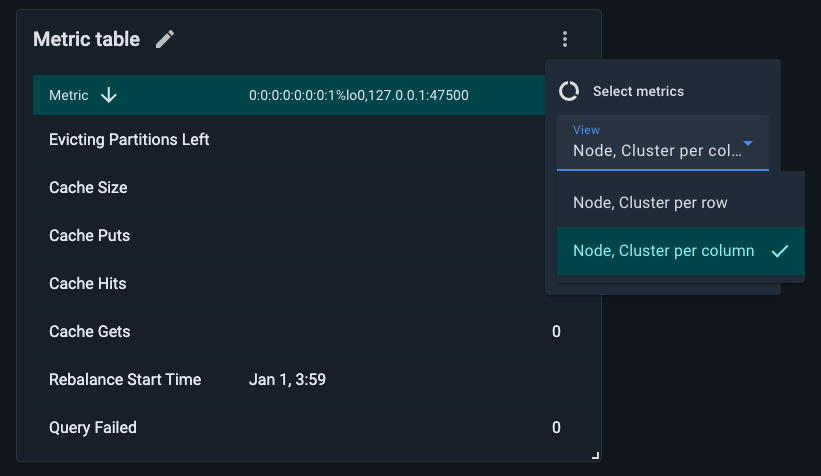This screenshot has height=476, width=821.
Task: Select the Cache Puts row
Action: pyautogui.click(x=89, y=235)
